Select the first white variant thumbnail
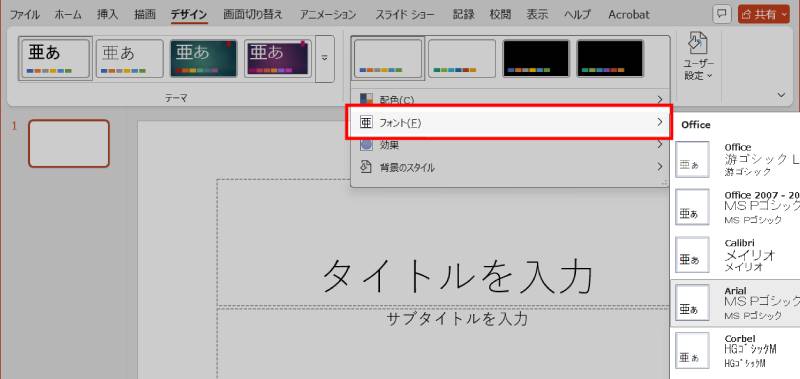The width and height of the screenshot is (800, 379). [388, 59]
